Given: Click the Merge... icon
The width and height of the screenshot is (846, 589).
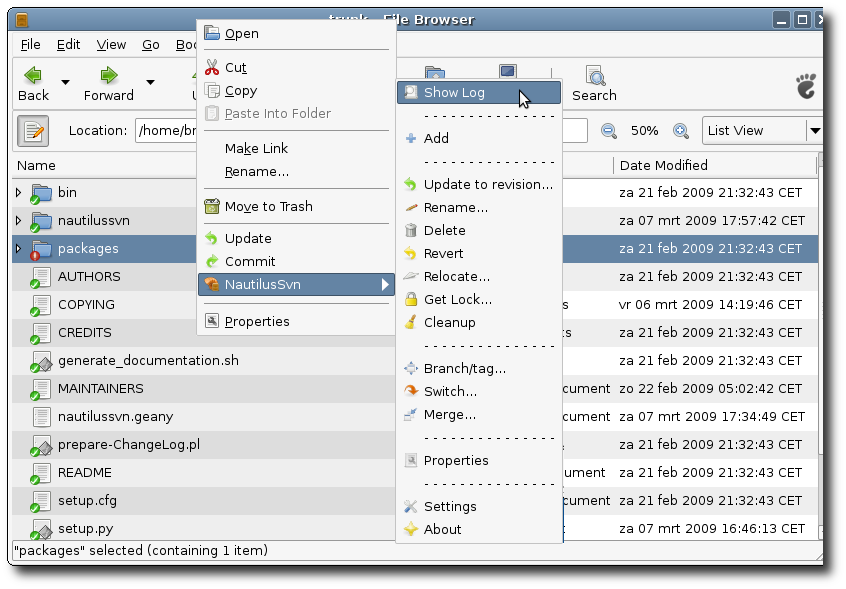Looking at the screenshot, I should click(x=411, y=414).
